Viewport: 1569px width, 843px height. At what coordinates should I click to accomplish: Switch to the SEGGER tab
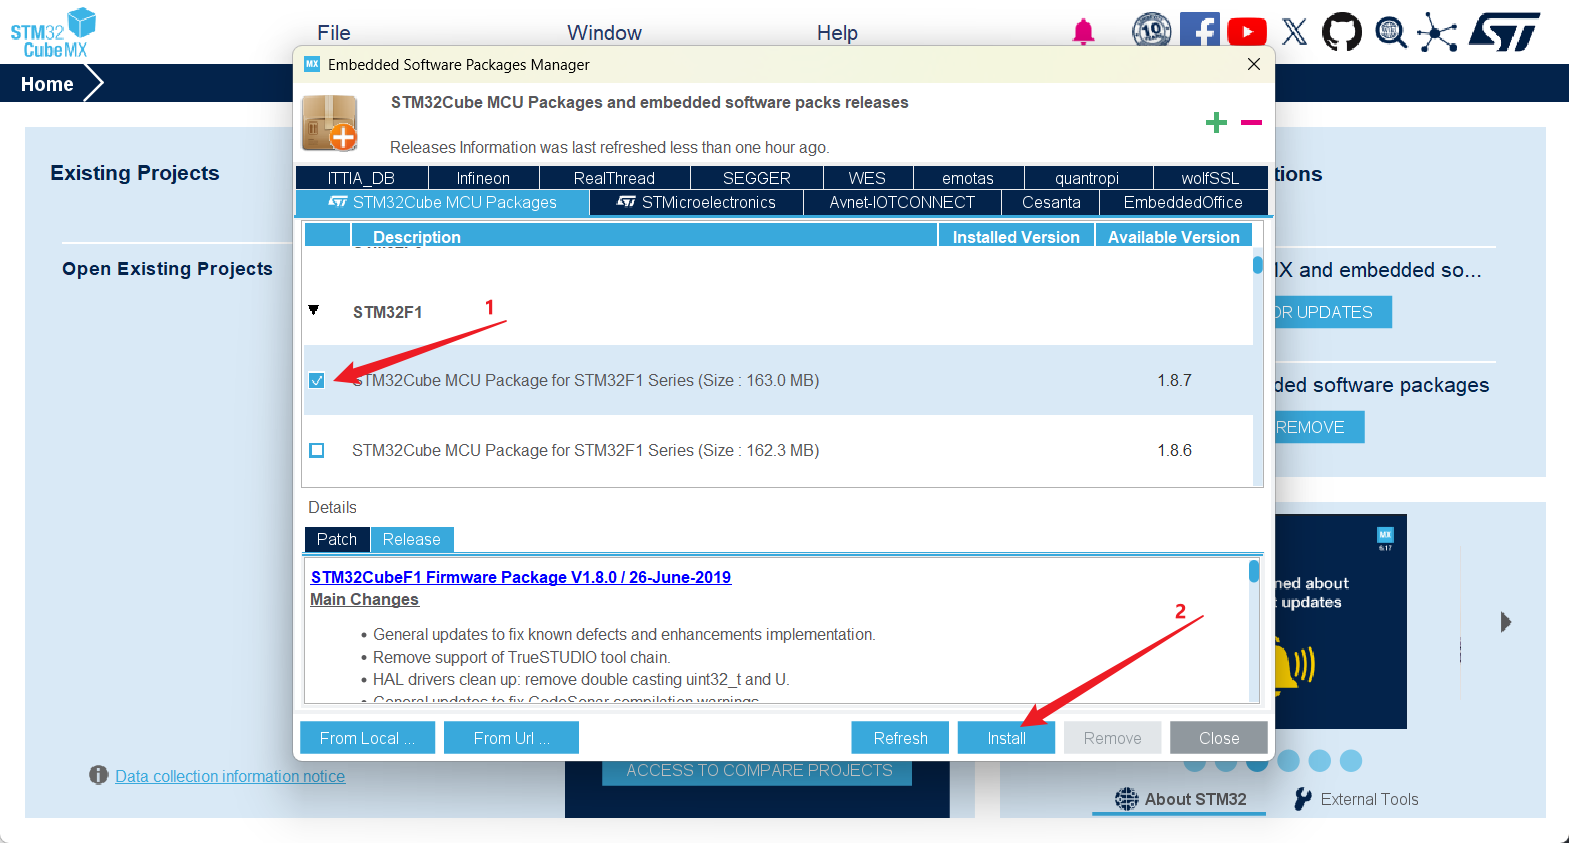[757, 177]
